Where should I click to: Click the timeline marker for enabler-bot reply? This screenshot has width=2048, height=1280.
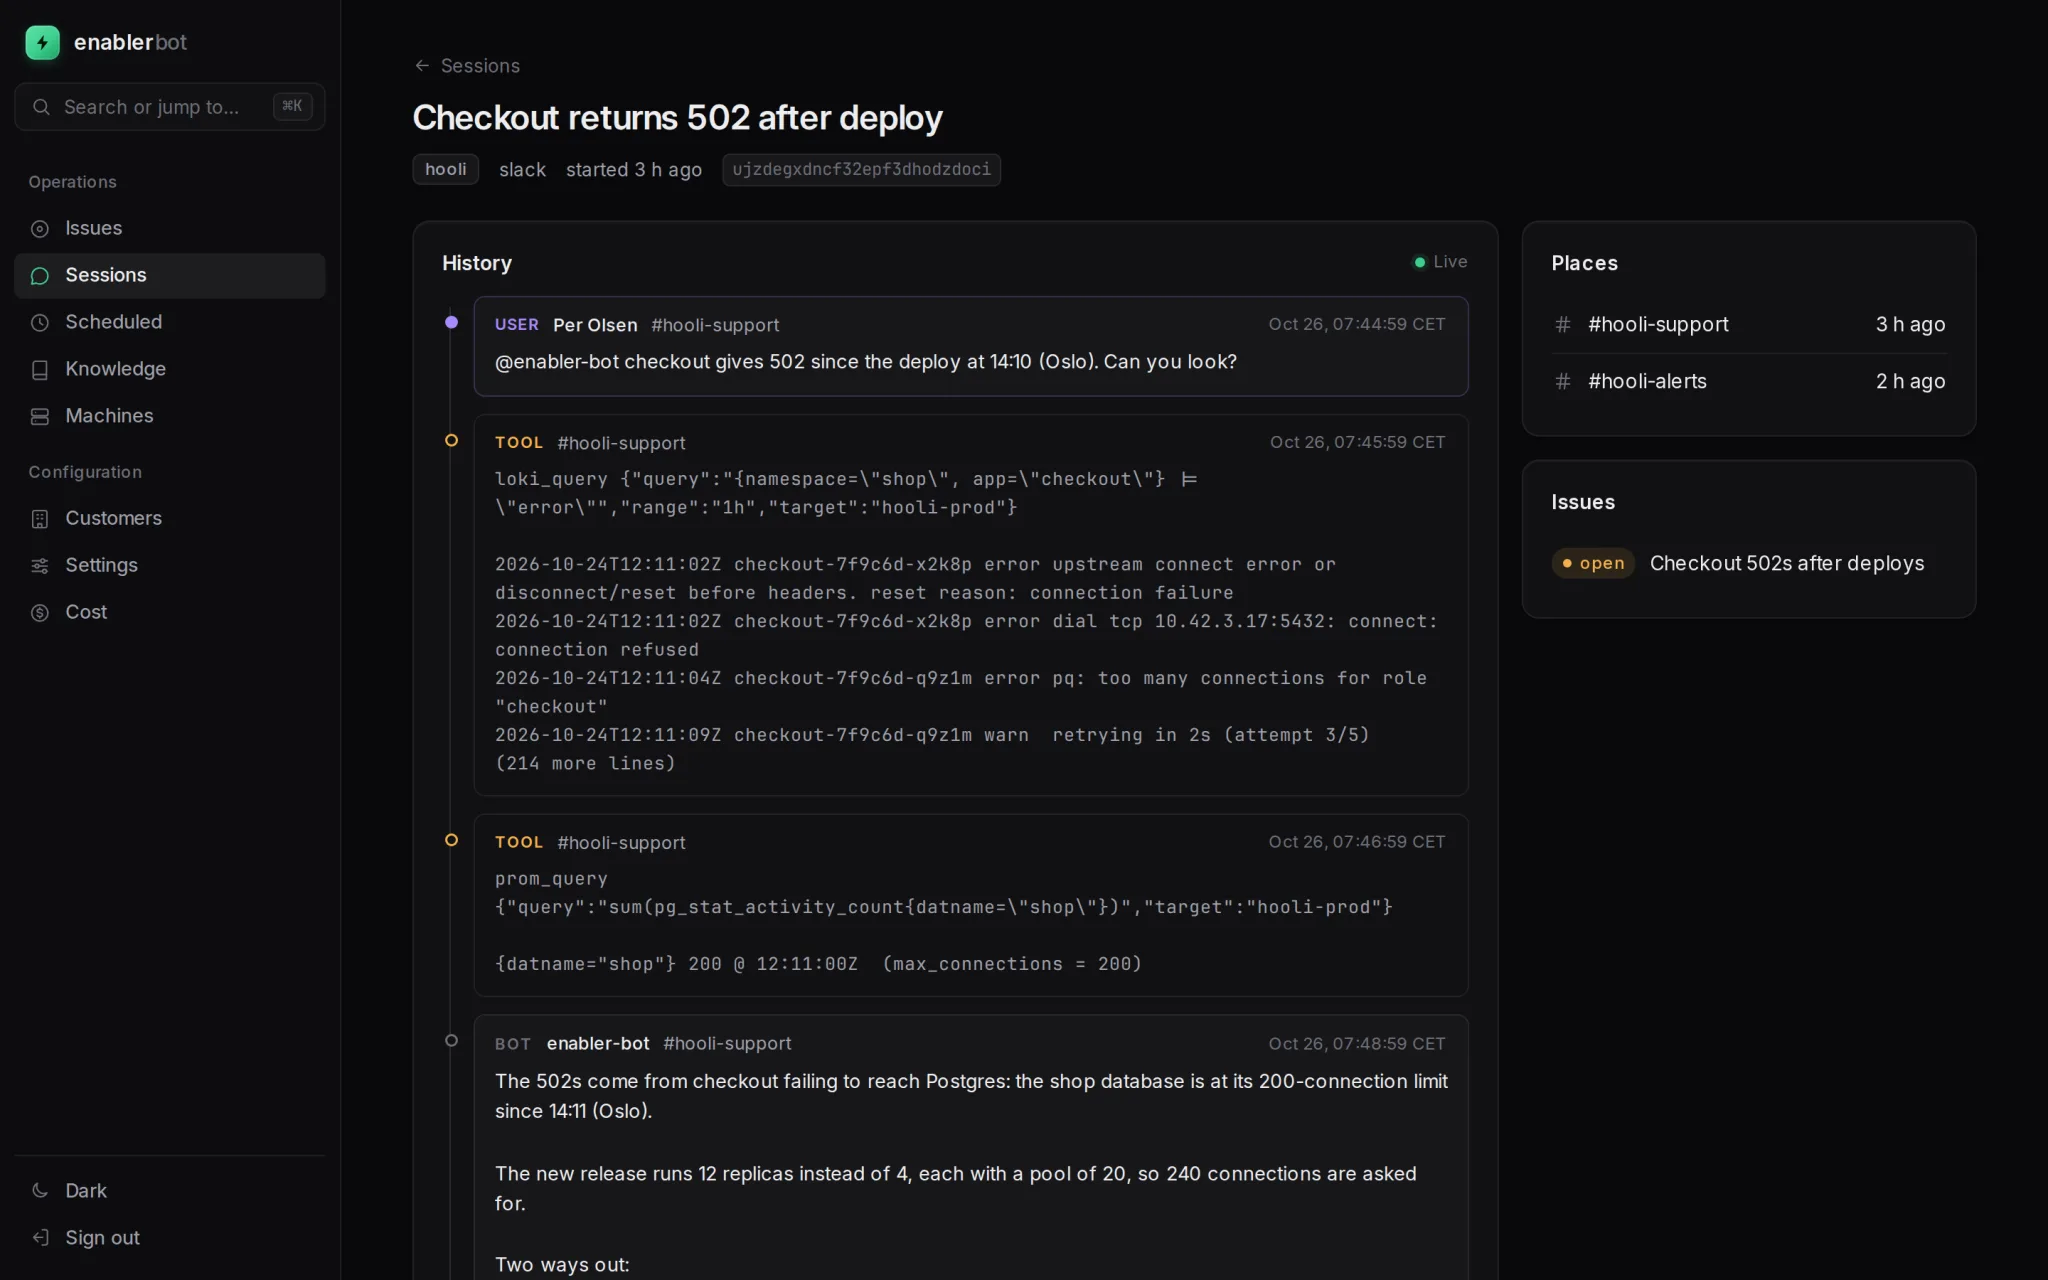tap(451, 1040)
